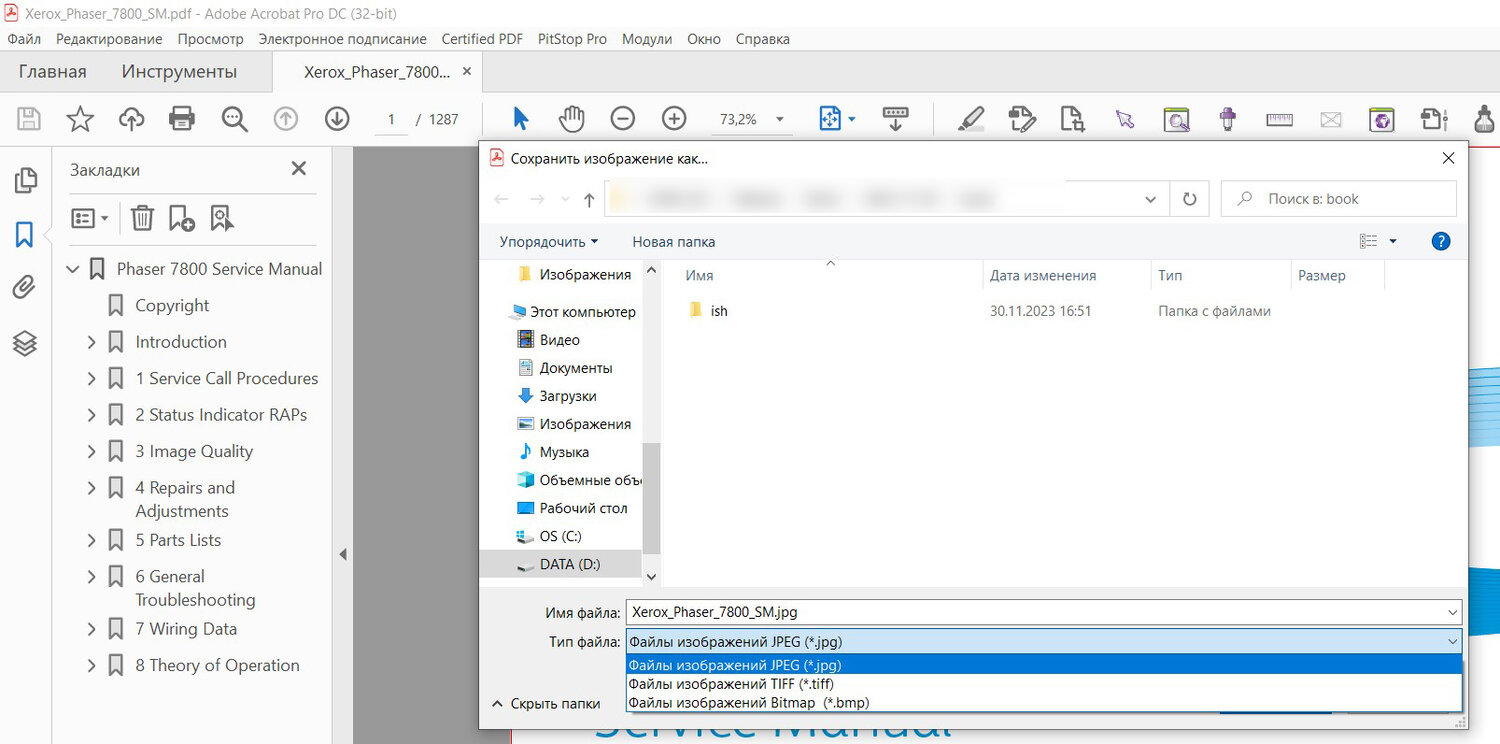Collapse the Phaser 7800 Service Manual bookmark
Screen dimensions: 1500x744
point(72,269)
